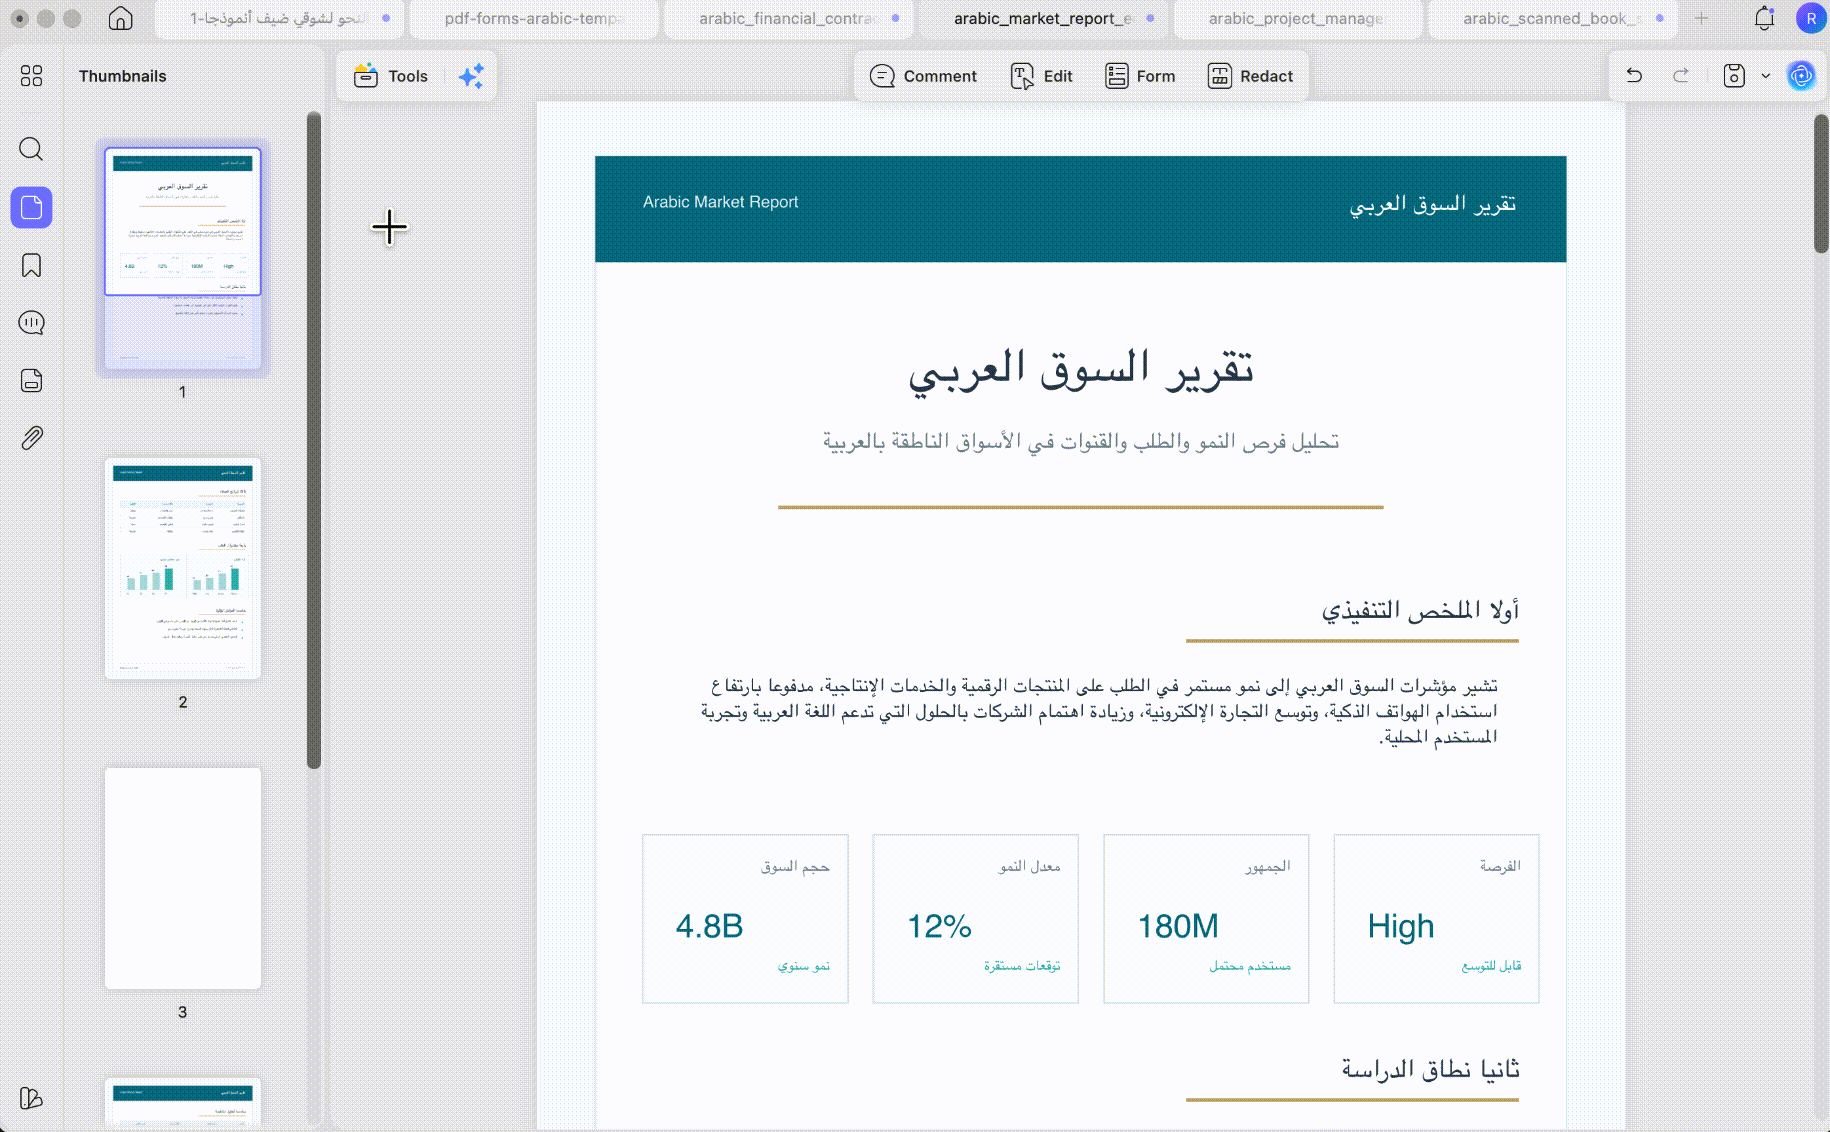Viewport: 1830px width, 1132px height.
Task: Switch to Redact mode
Action: [x=1250, y=76]
